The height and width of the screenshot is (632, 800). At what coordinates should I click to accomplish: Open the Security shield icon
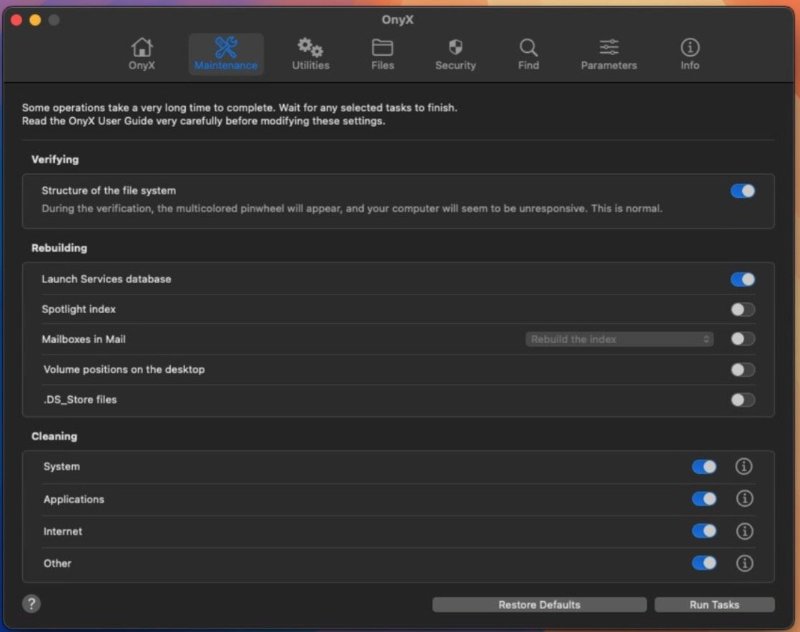[x=455, y=48]
